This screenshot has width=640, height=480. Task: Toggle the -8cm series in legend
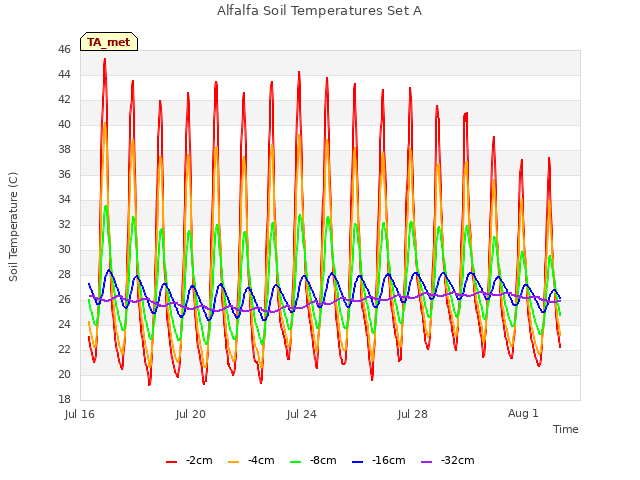313,460
